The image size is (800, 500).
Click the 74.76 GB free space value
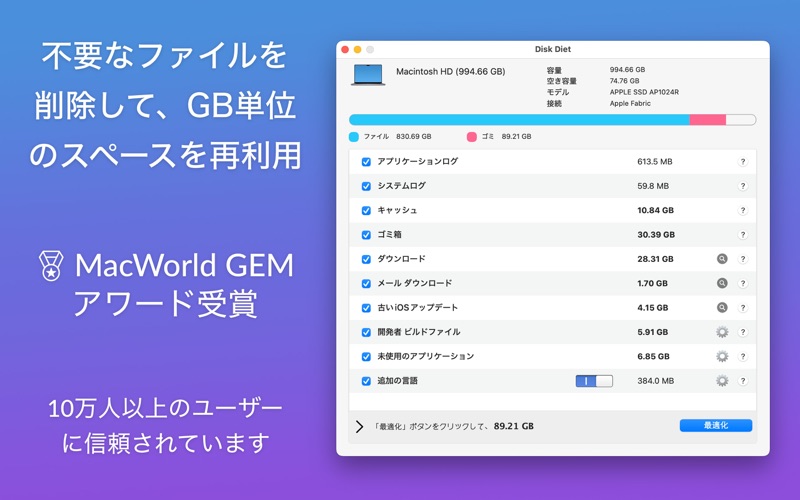tap(624, 81)
